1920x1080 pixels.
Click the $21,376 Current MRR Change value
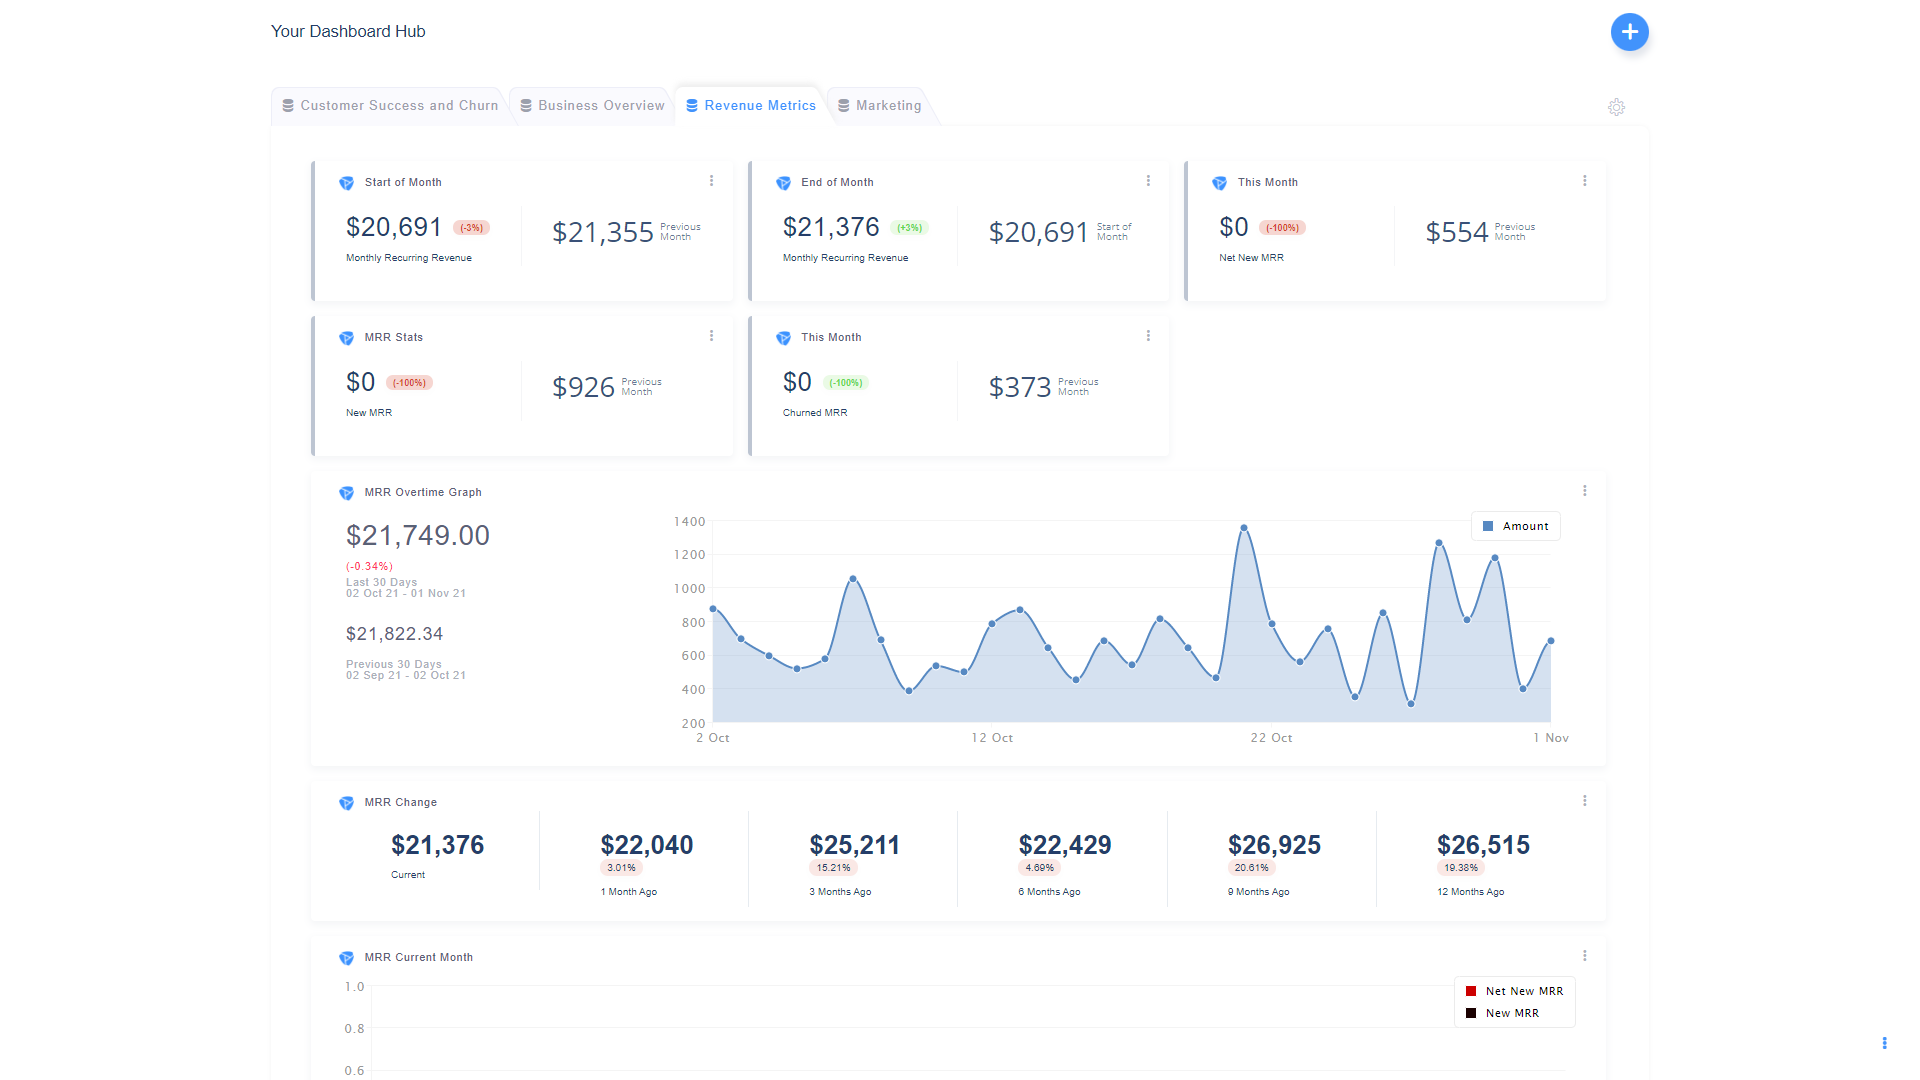click(437, 845)
